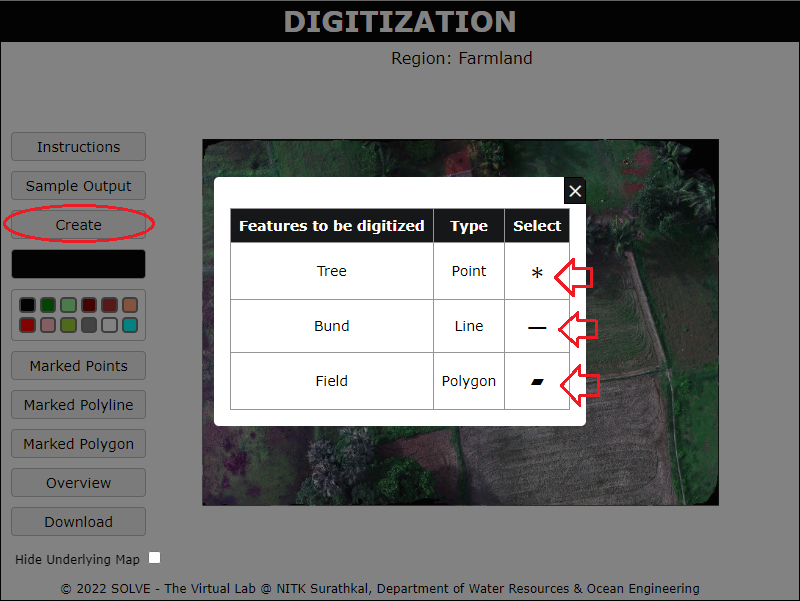
Task: View the Sample Output
Action: click(x=78, y=186)
